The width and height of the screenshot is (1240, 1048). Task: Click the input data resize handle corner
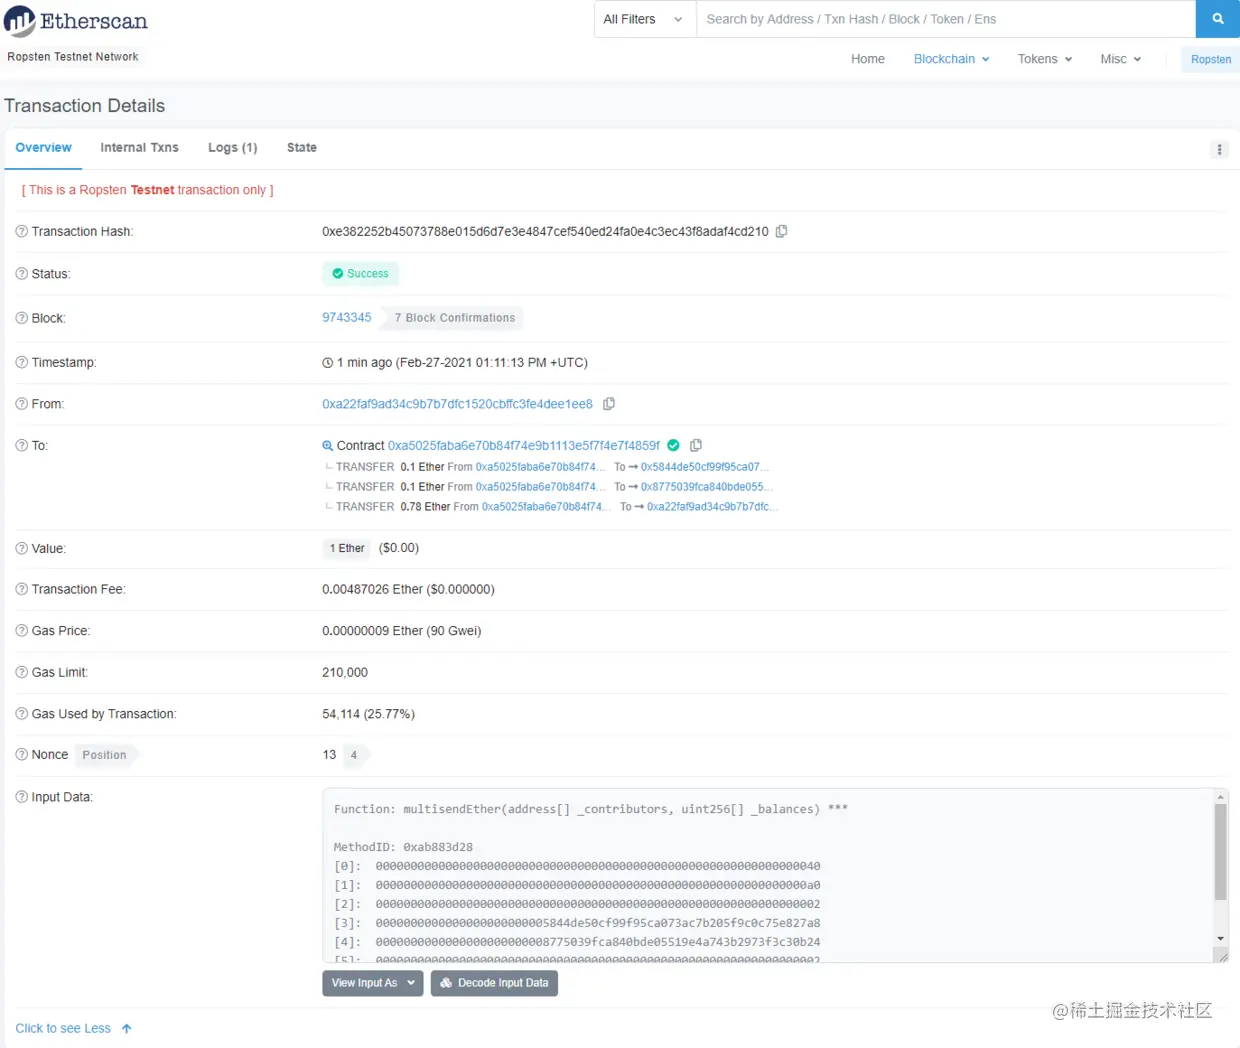(1221, 956)
